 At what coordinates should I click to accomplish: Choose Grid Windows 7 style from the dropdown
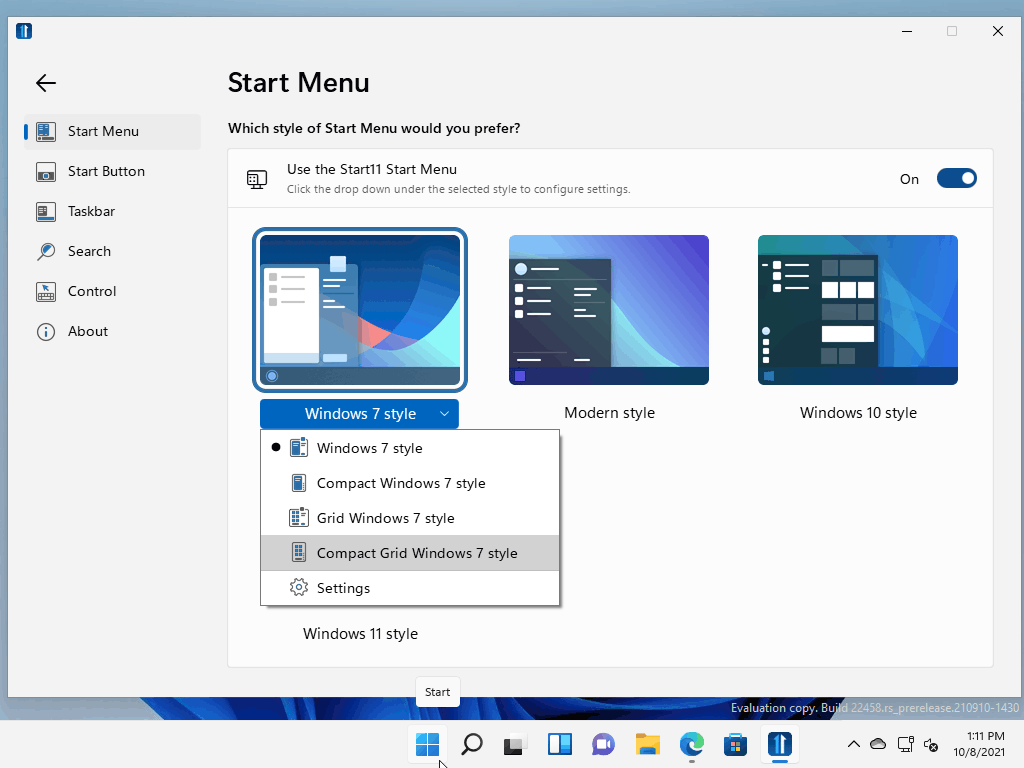tap(385, 518)
